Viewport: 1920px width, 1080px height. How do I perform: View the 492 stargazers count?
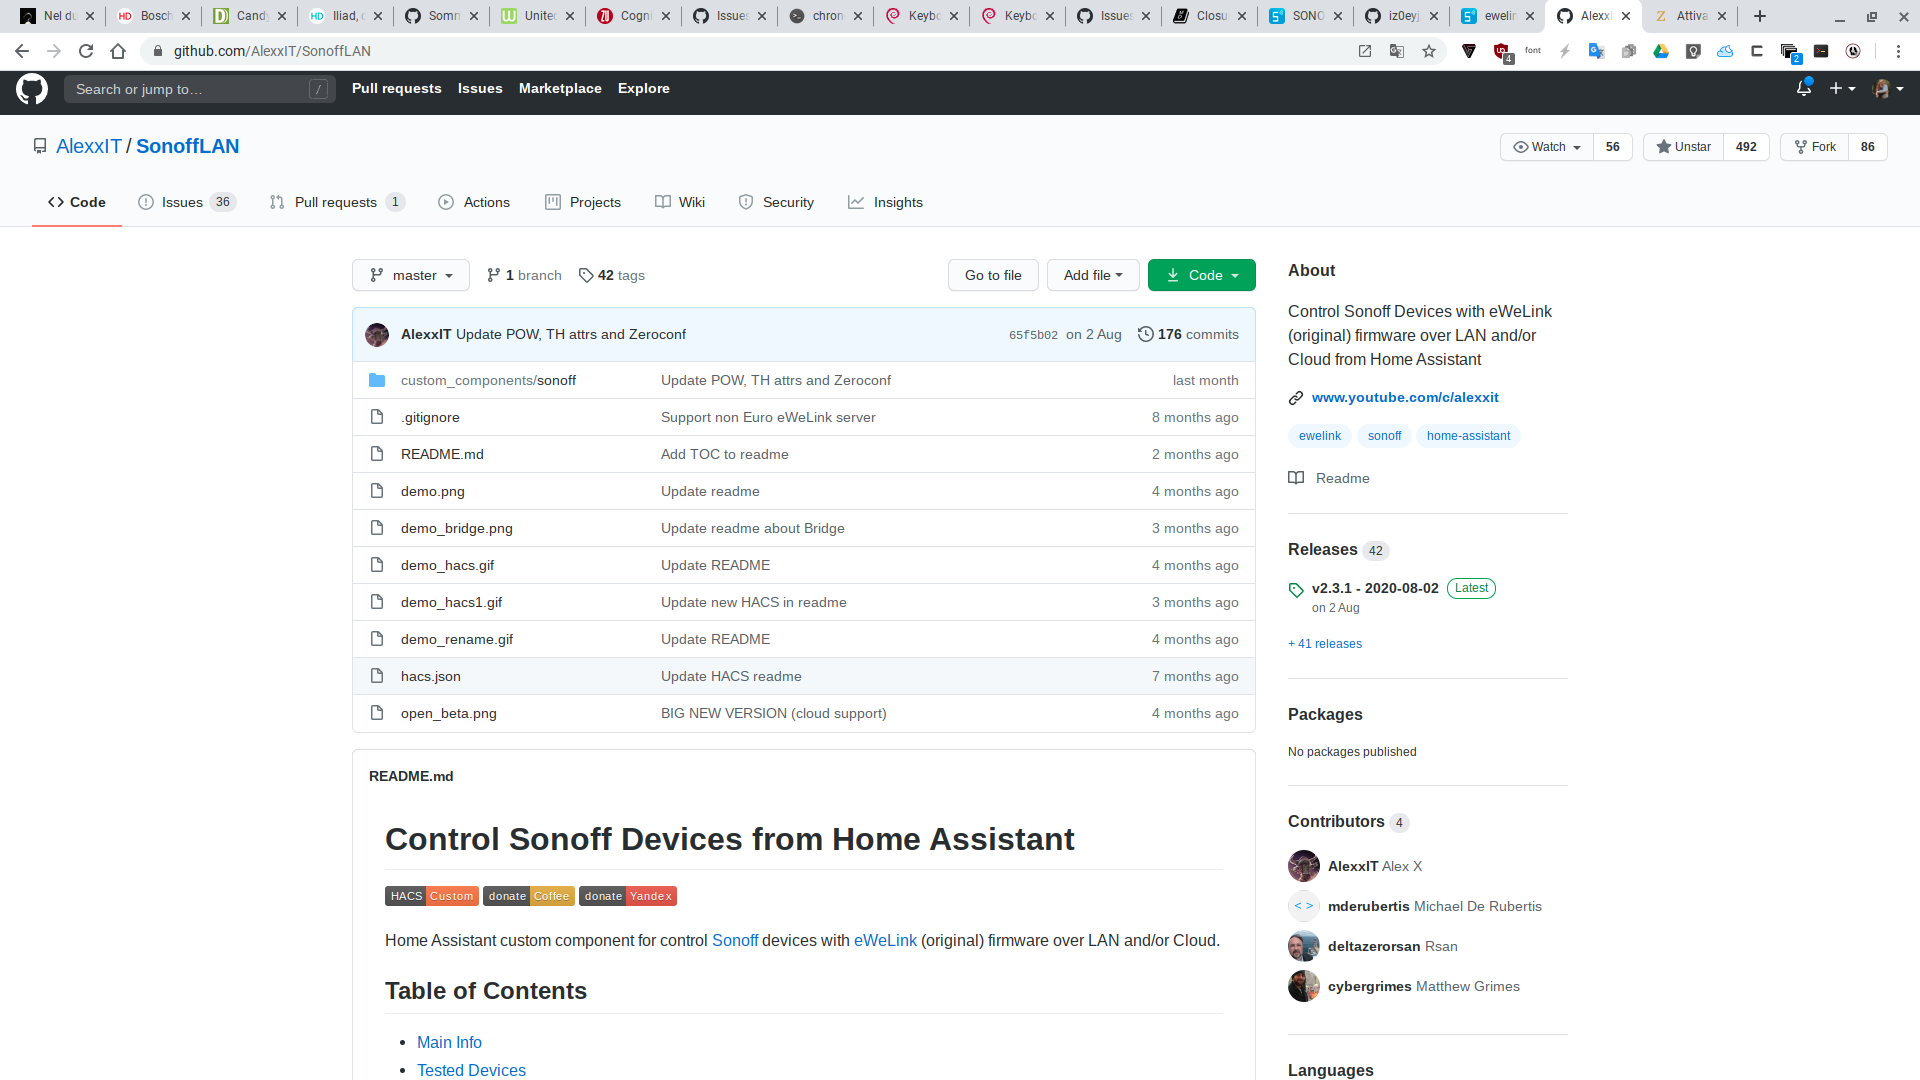(1746, 147)
